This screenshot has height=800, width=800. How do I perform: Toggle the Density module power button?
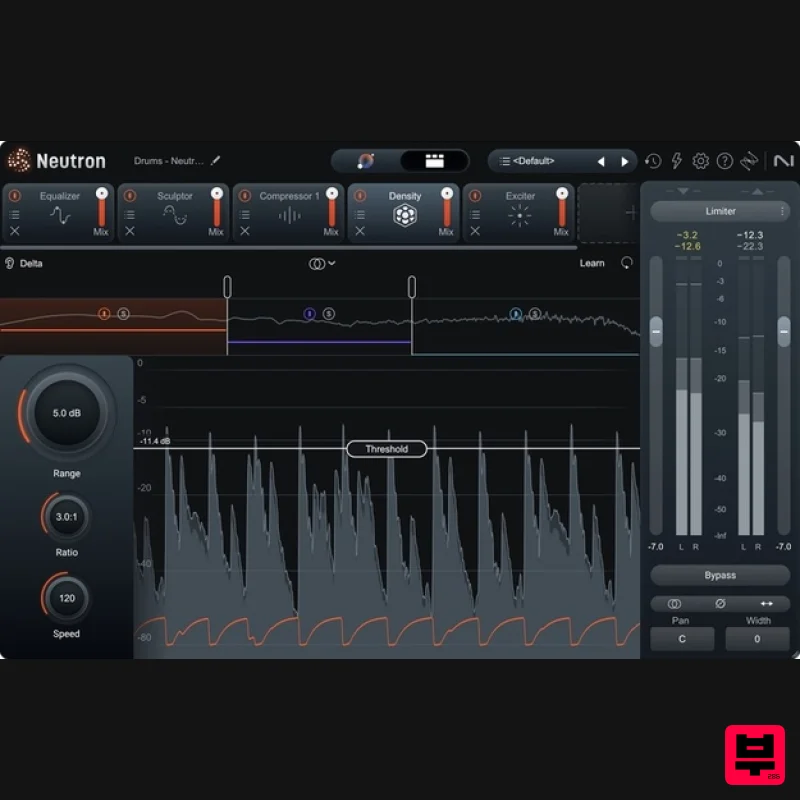[x=360, y=195]
